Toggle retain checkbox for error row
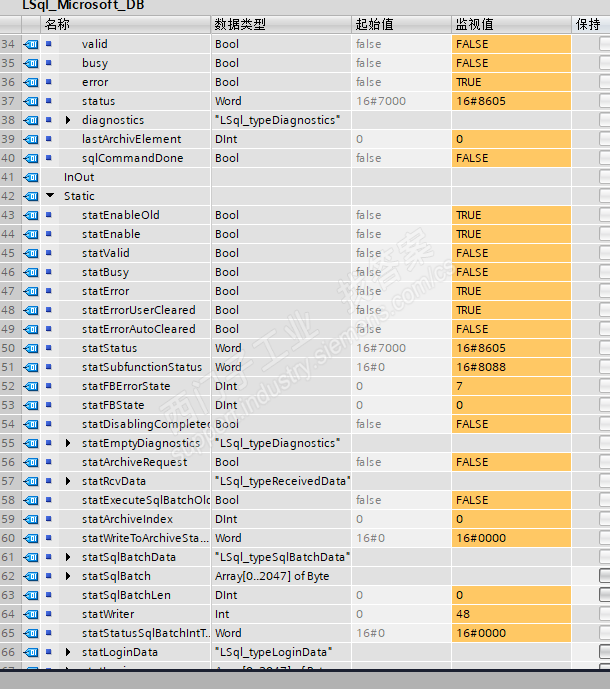The image size is (610, 689). pyautogui.click(x=605, y=82)
